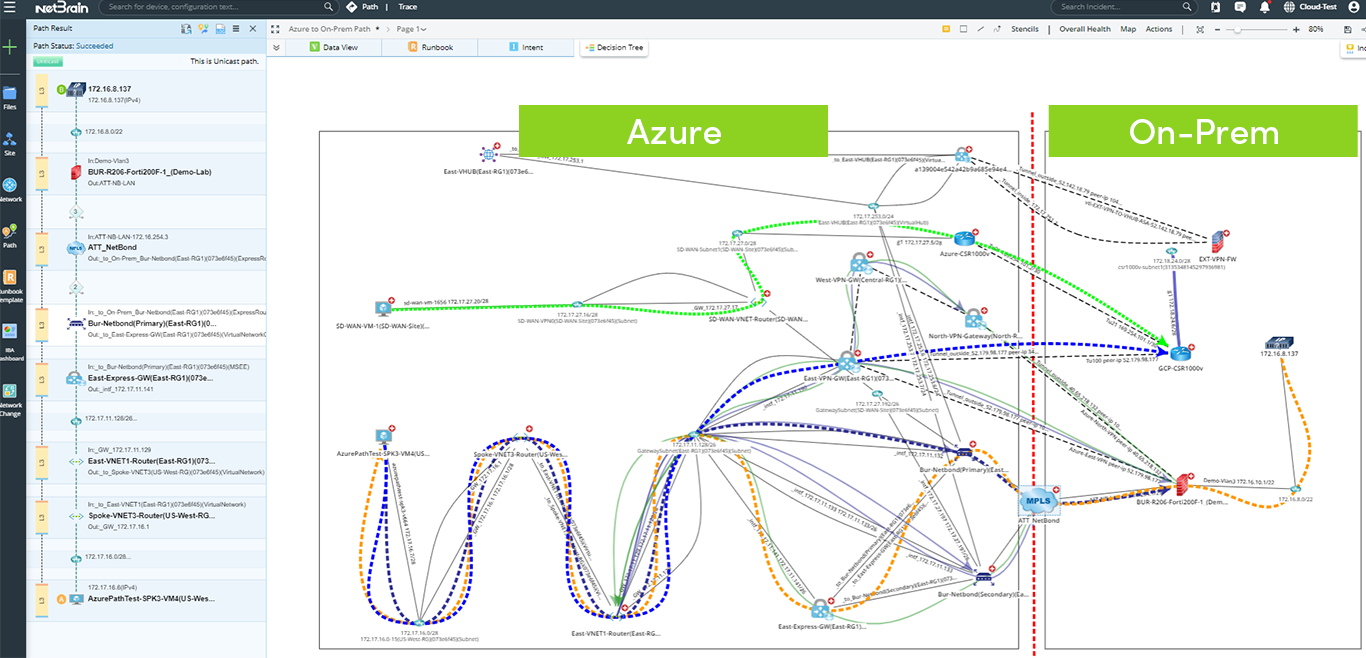
Task: Click the green plus add button
Action: pyautogui.click(x=10, y=47)
